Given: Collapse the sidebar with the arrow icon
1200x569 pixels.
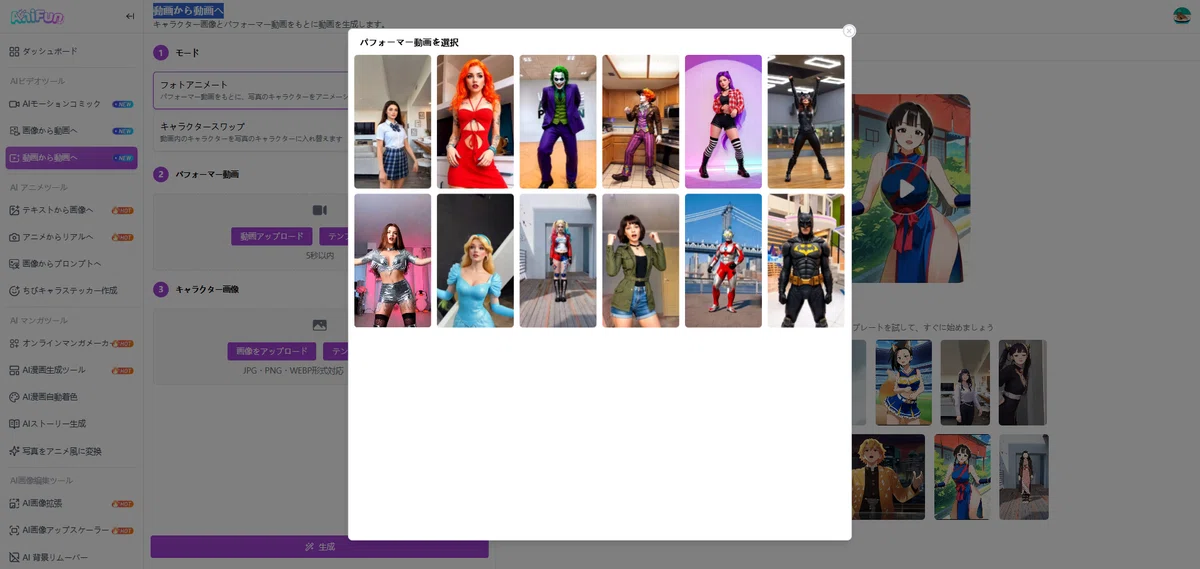Looking at the screenshot, I should point(130,16).
